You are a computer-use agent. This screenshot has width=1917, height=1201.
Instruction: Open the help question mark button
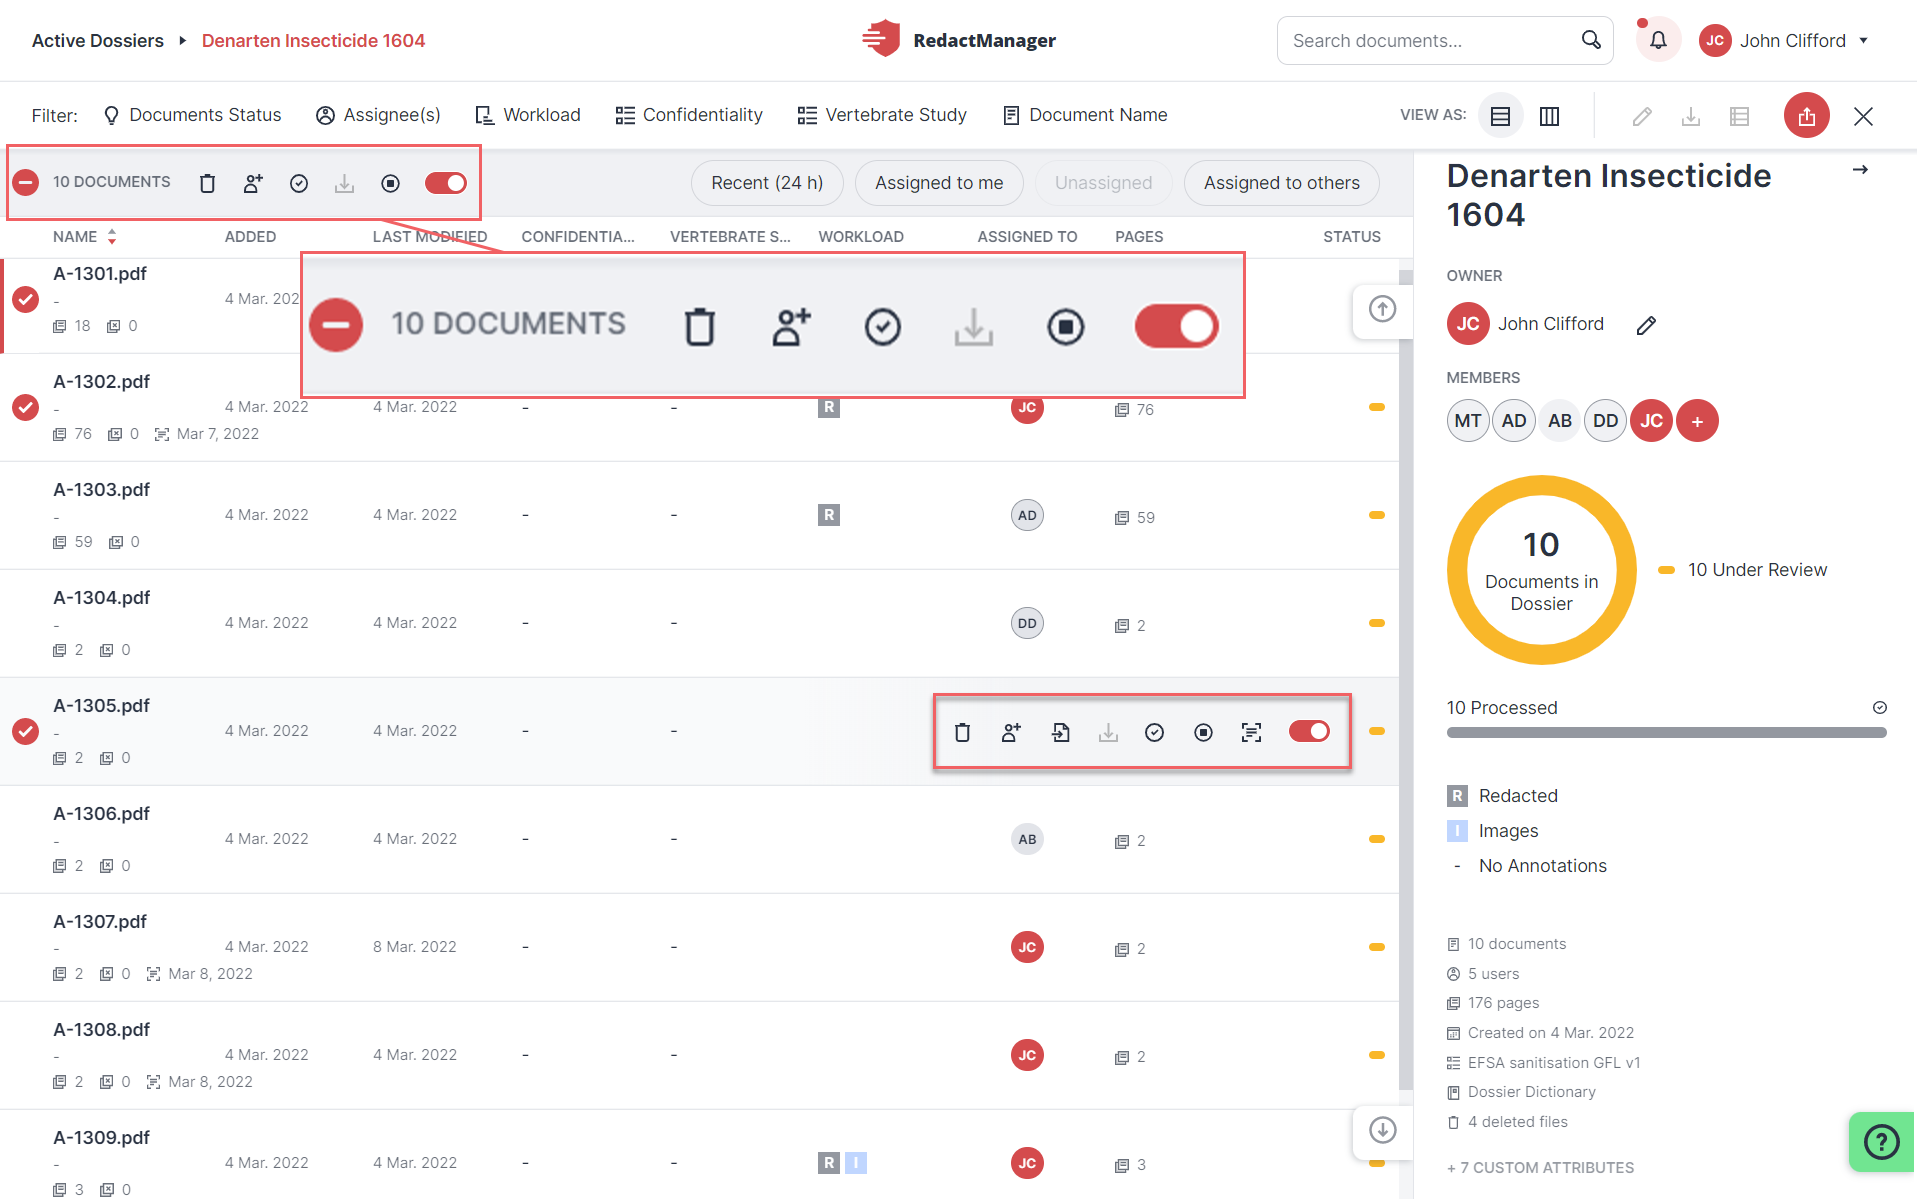coord(1881,1141)
